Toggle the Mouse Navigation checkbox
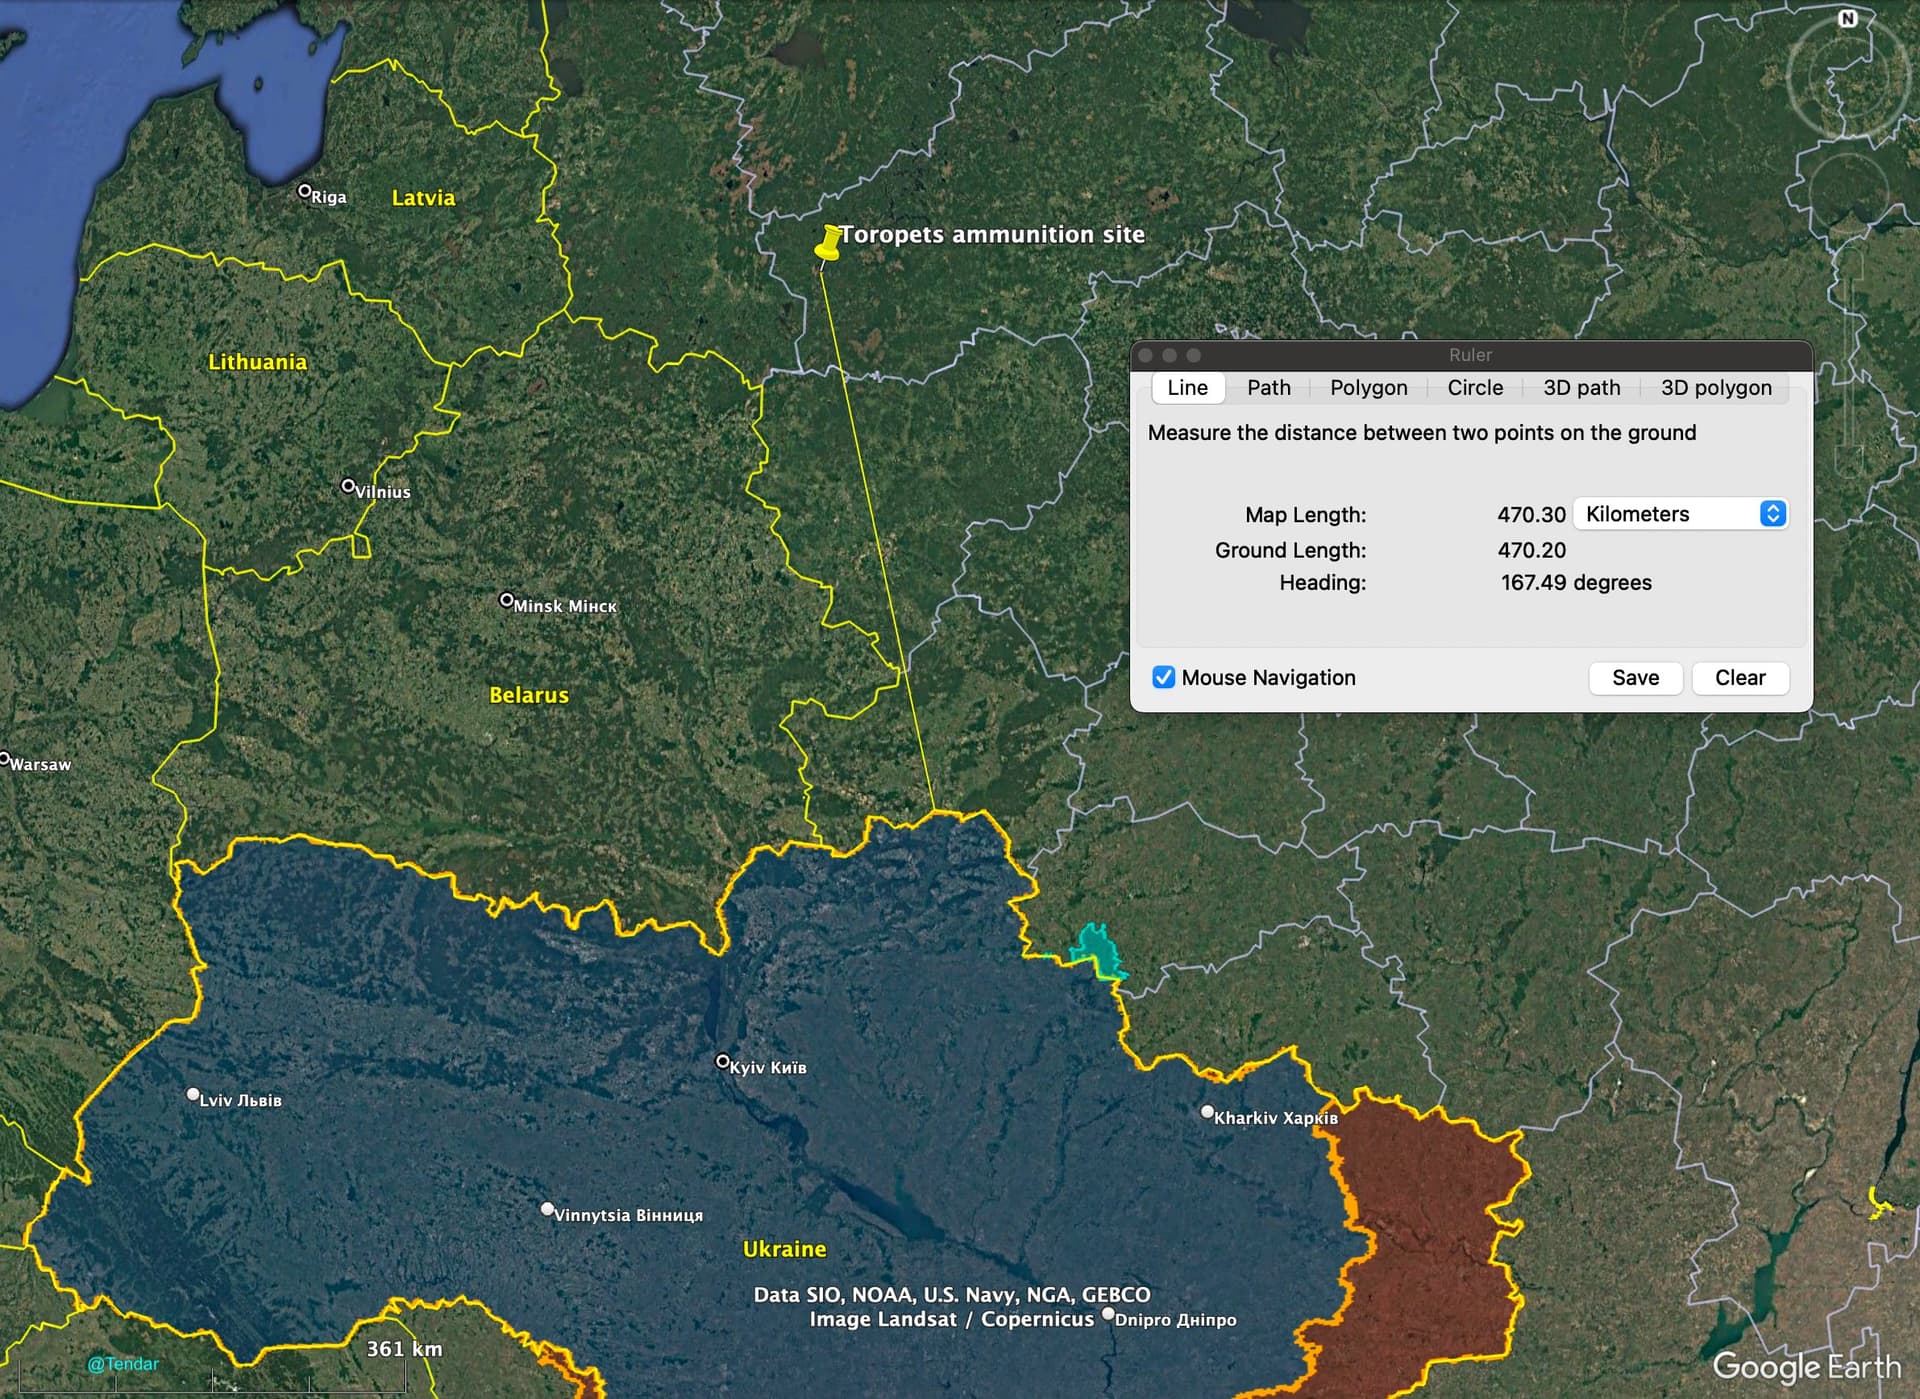This screenshot has height=1399, width=1920. point(1163,677)
